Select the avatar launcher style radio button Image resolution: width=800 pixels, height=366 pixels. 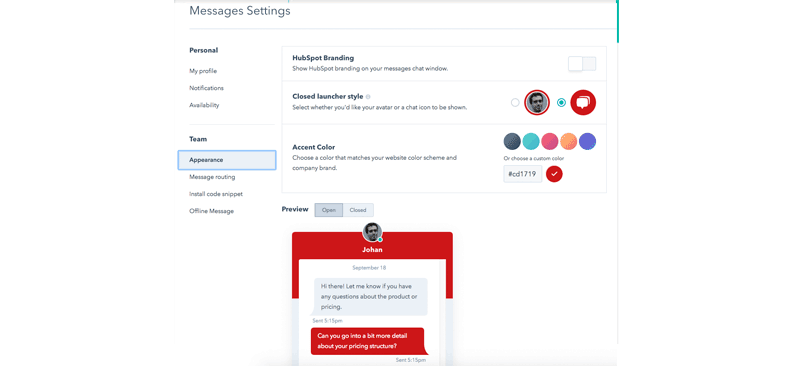pos(515,103)
